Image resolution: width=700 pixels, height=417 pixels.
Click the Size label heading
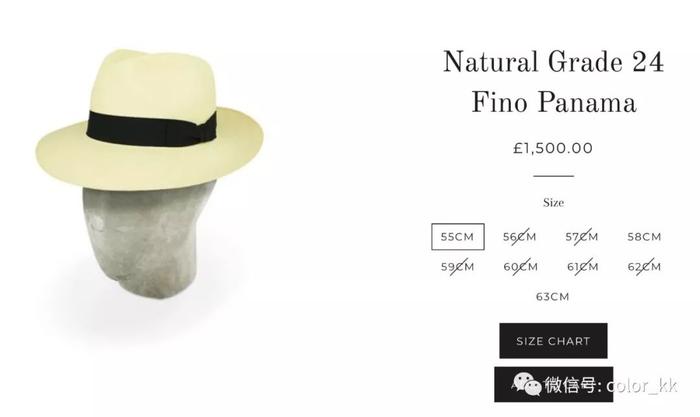[x=554, y=203]
